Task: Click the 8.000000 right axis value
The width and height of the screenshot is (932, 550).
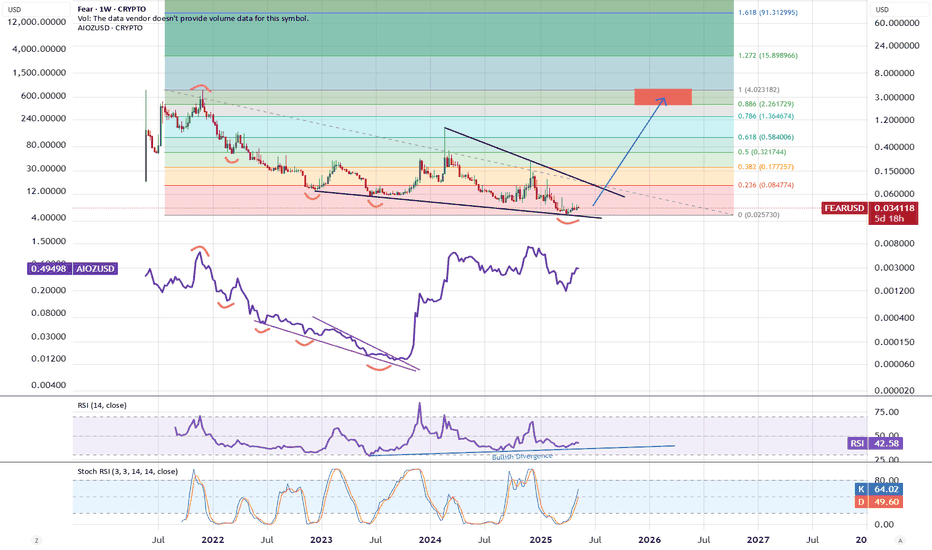Action: point(894,74)
